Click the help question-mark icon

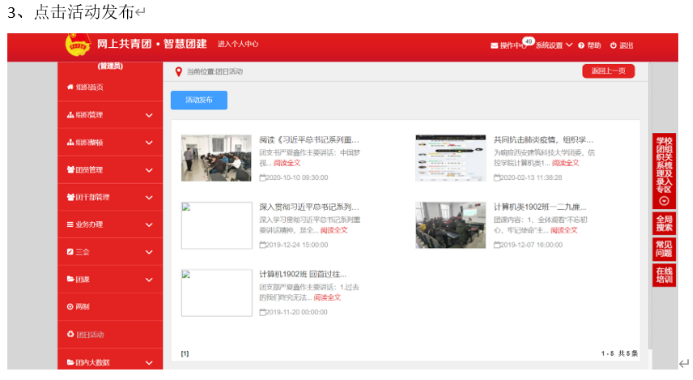581,46
